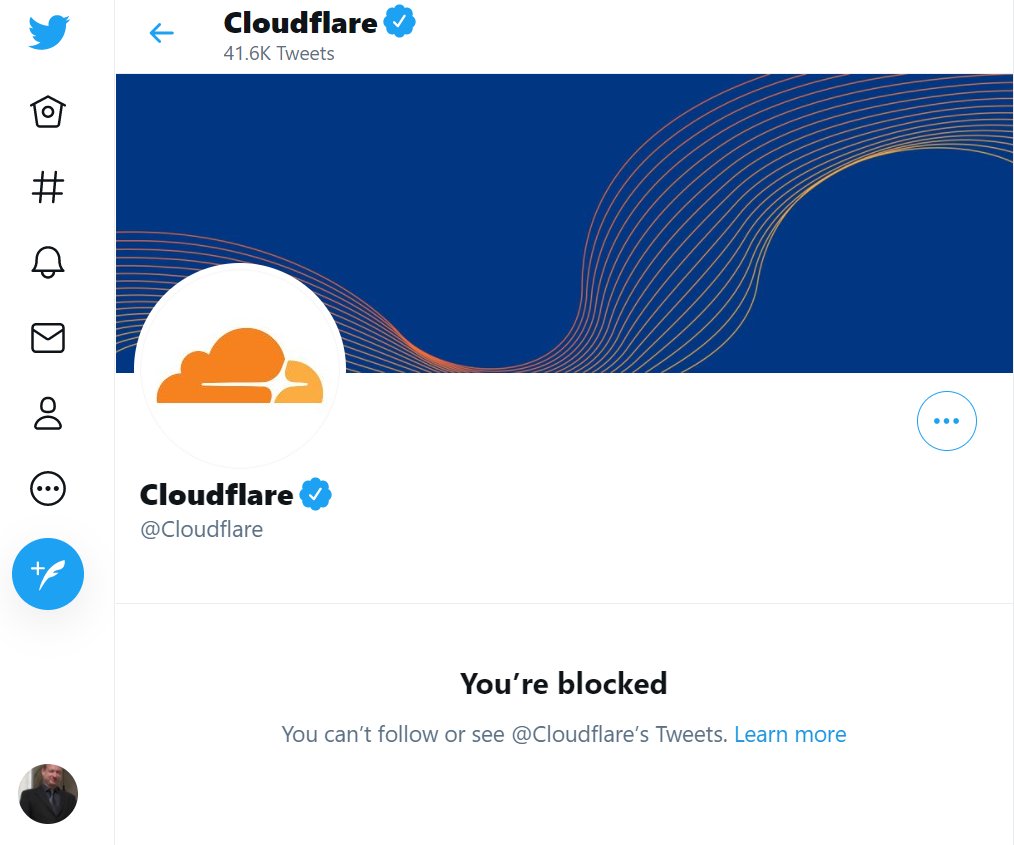
Task: Click the @Cloudflare handle text
Action: 202,529
